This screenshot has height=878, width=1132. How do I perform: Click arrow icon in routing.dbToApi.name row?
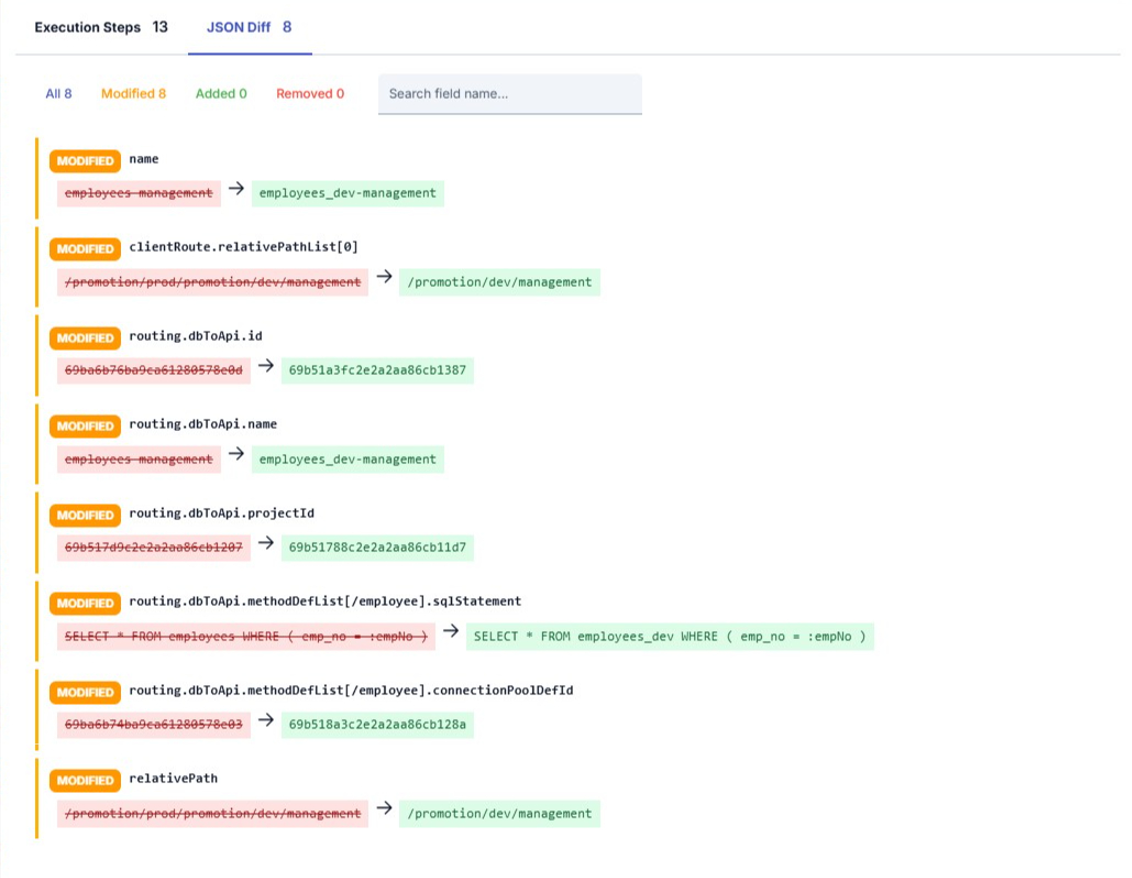click(236, 454)
